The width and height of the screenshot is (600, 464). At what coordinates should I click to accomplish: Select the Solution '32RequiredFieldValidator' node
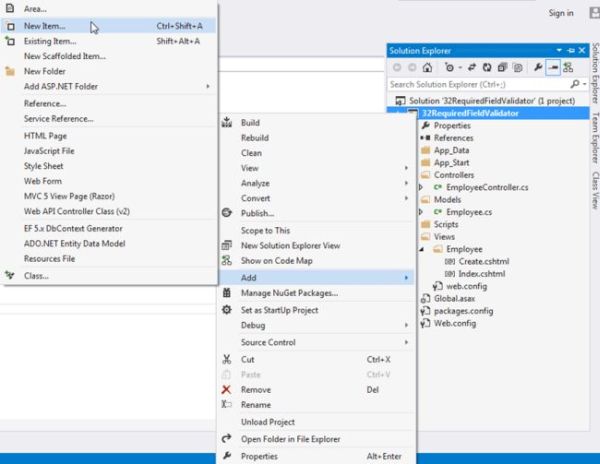[492, 101]
